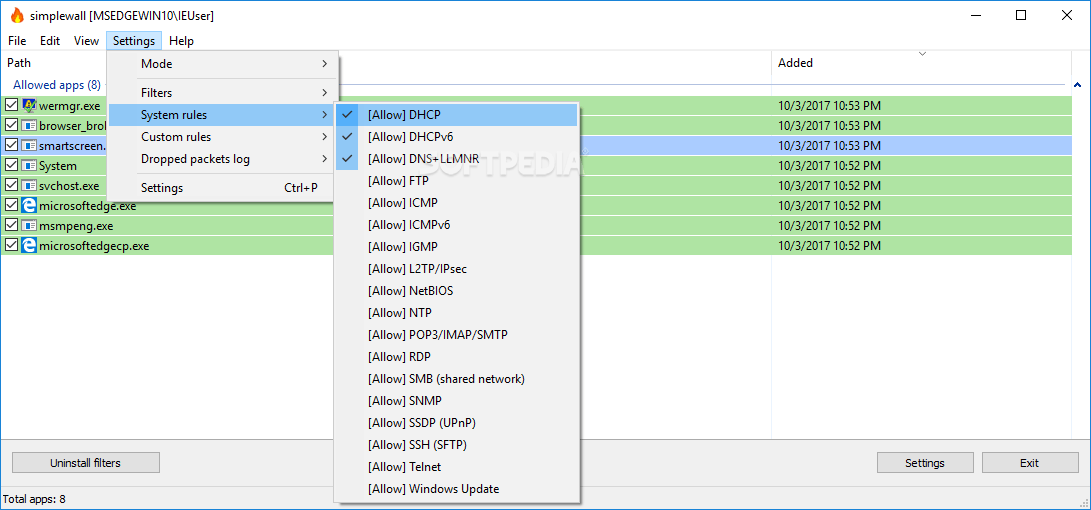Enable the [Allow] ICMPv6 rule
The image size is (1091, 510).
[456, 225]
